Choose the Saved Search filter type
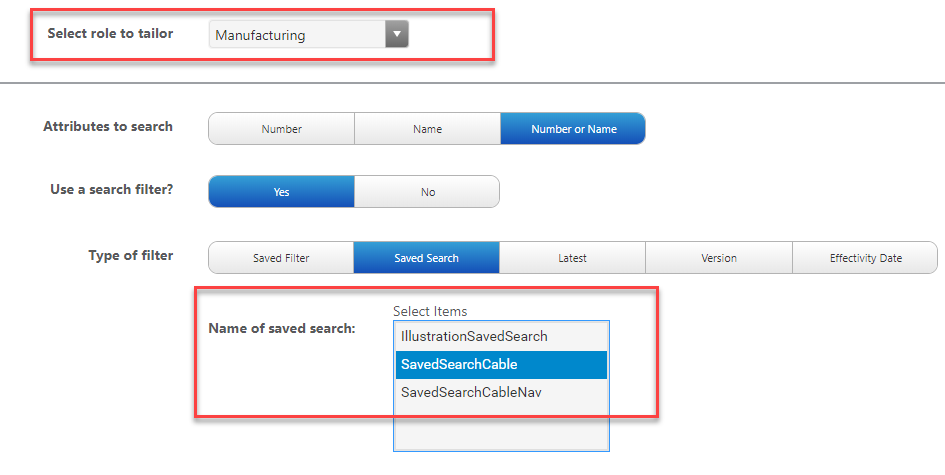Viewport: 945px width, 475px height. [x=426, y=258]
